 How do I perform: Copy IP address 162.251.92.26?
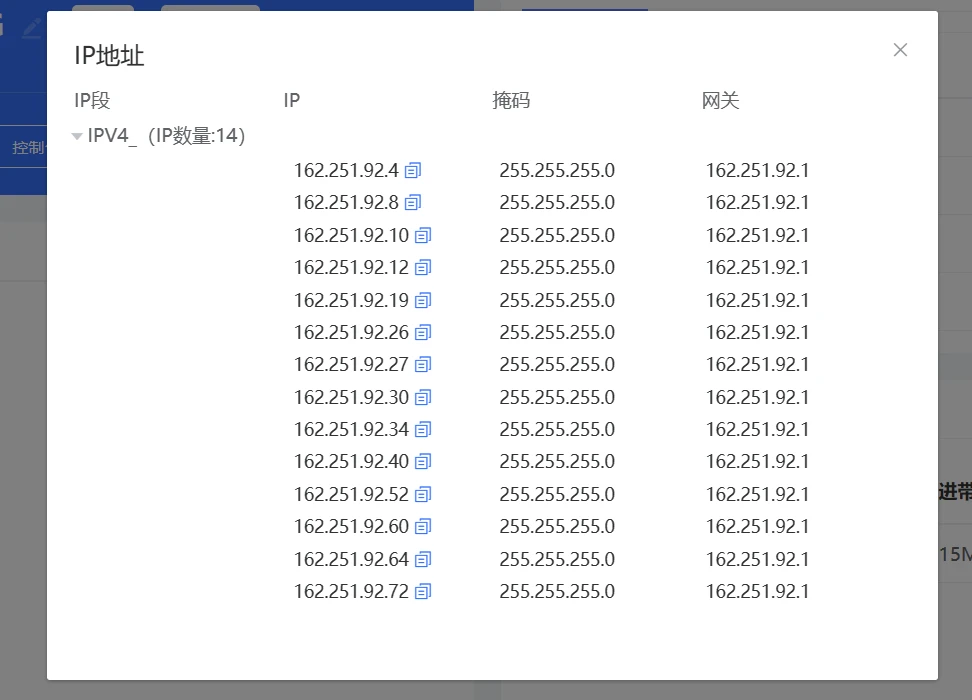pos(423,333)
